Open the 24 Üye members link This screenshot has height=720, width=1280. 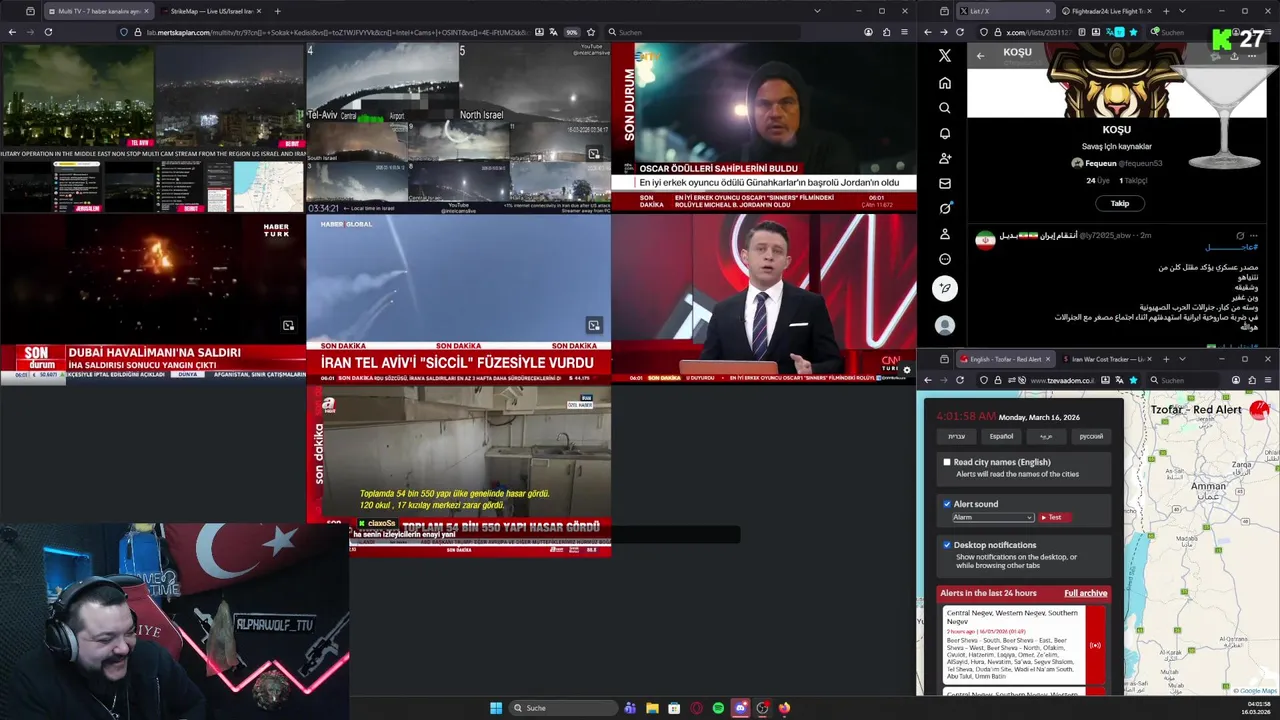coord(1098,181)
